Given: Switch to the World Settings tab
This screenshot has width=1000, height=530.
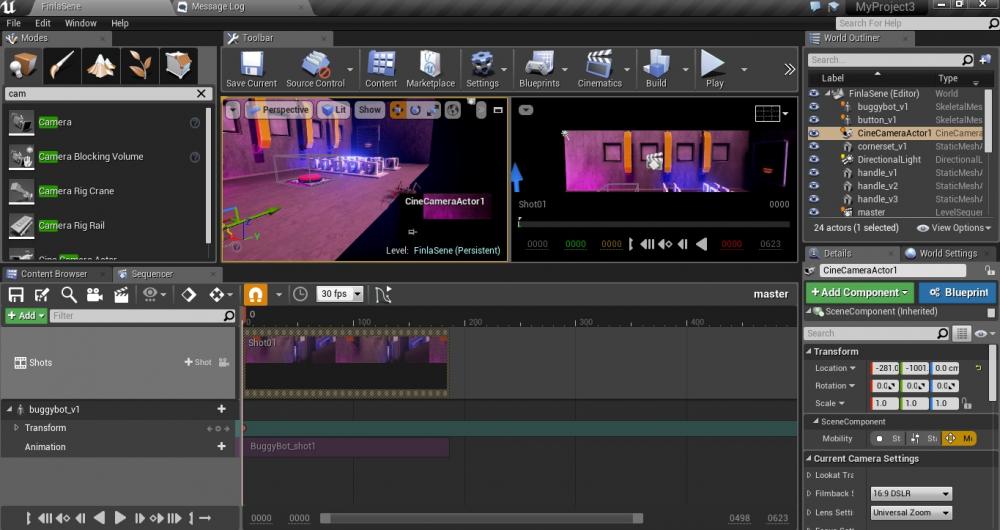Looking at the screenshot, I should click(948, 253).
